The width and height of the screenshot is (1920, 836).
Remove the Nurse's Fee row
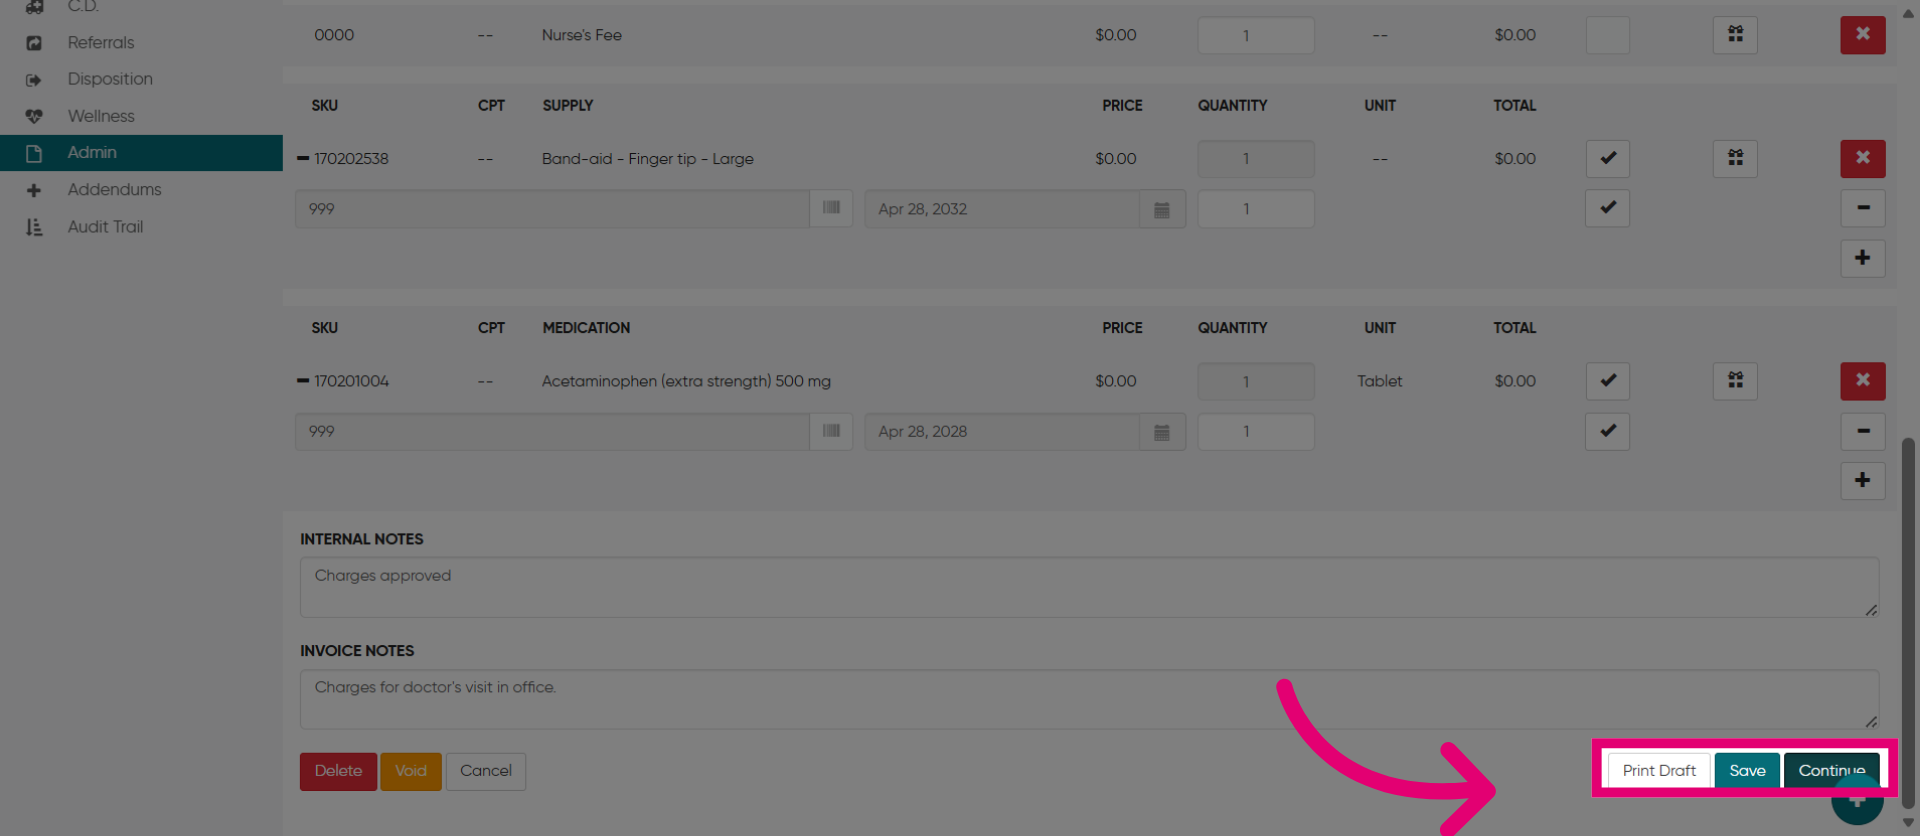(1862, 35)
